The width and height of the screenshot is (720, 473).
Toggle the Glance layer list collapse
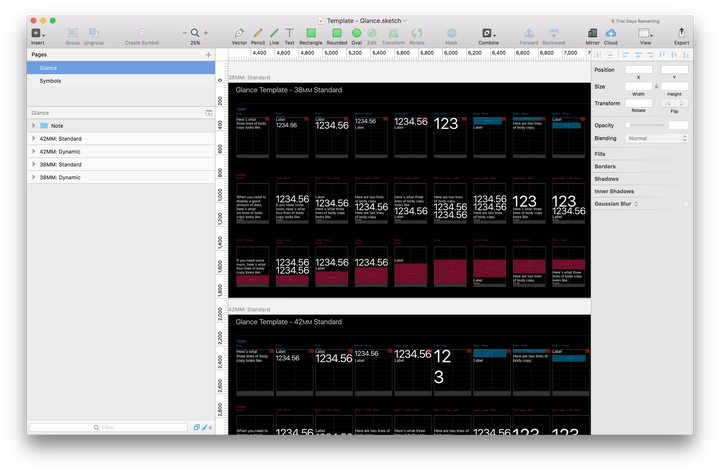pos(208,113)
